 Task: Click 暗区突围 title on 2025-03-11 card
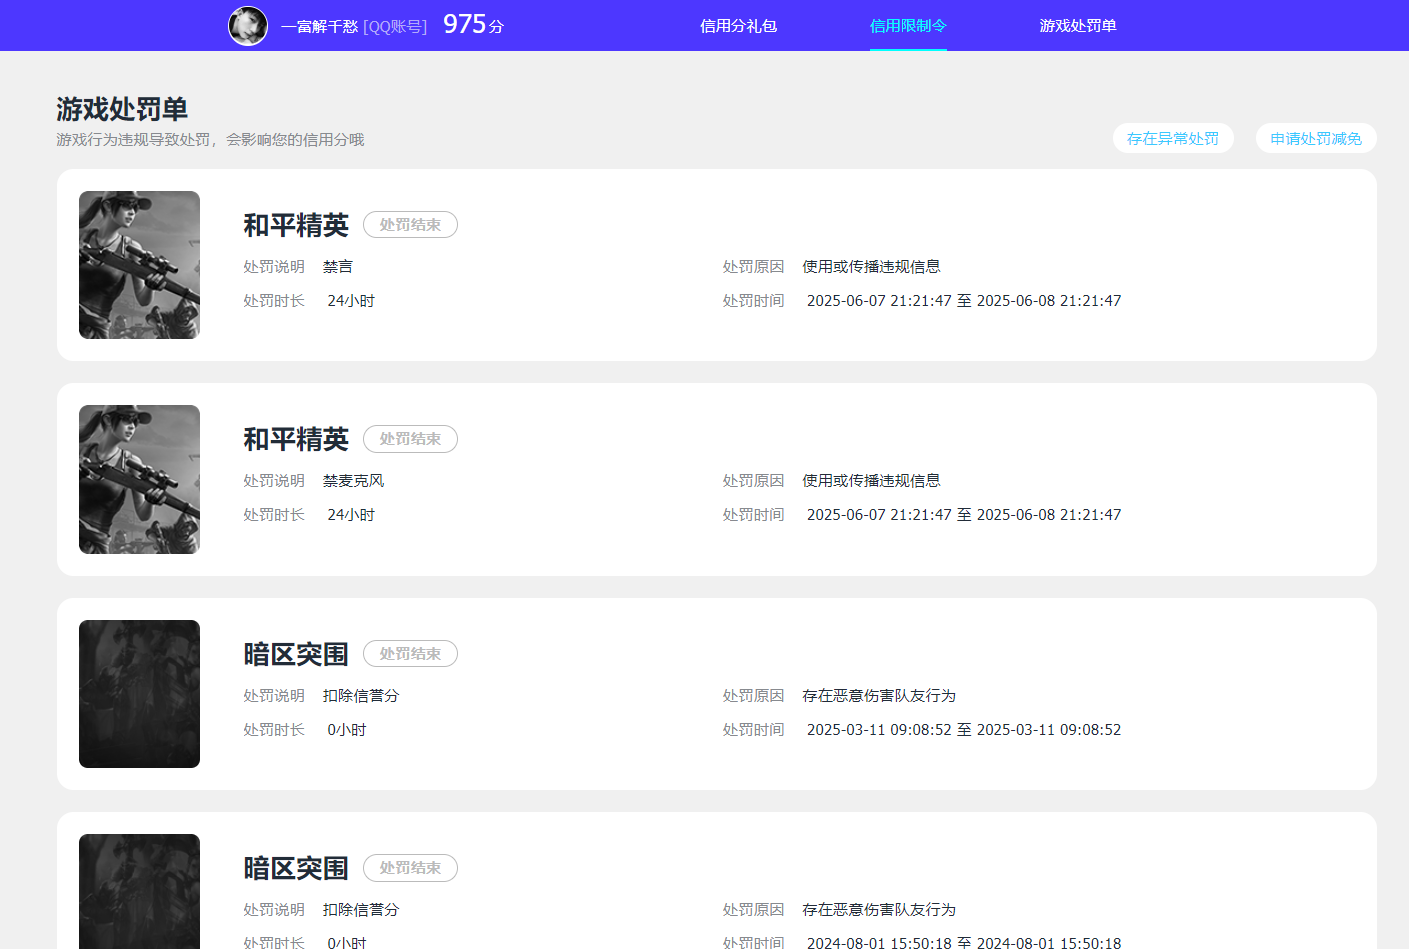click(x=296, y=655)
